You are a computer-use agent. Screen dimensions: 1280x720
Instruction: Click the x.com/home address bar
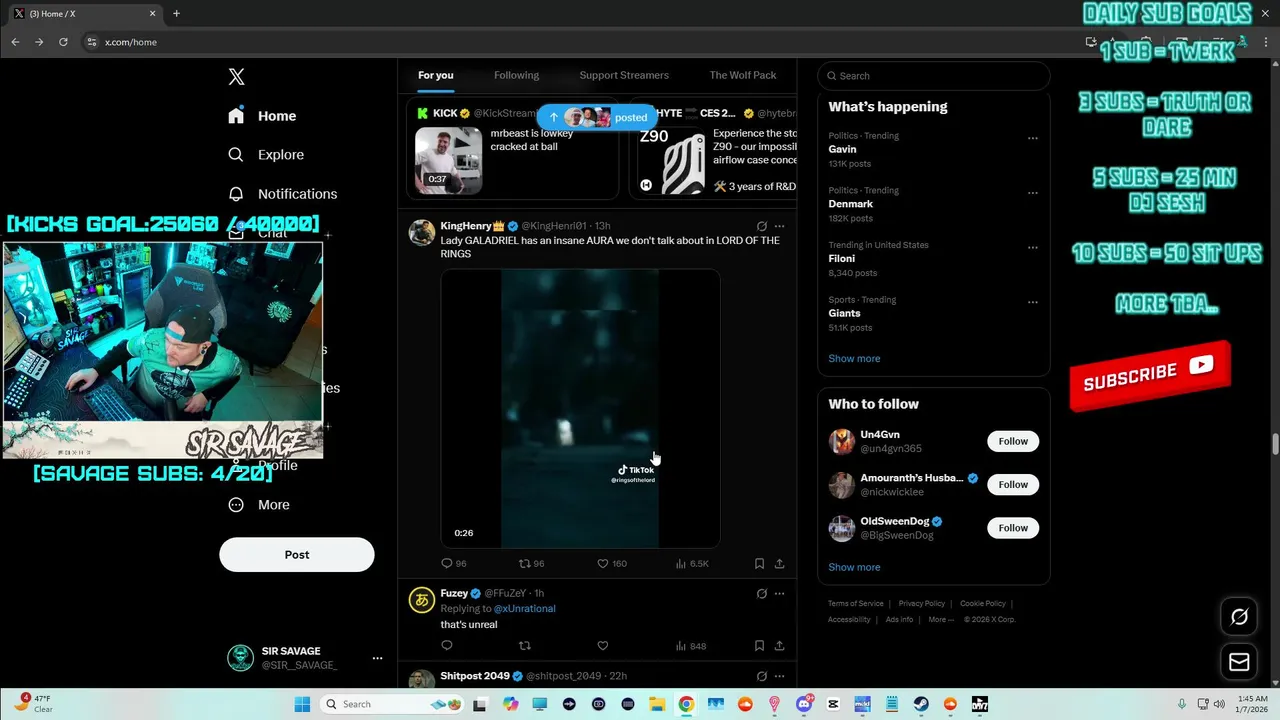point(580,42)
